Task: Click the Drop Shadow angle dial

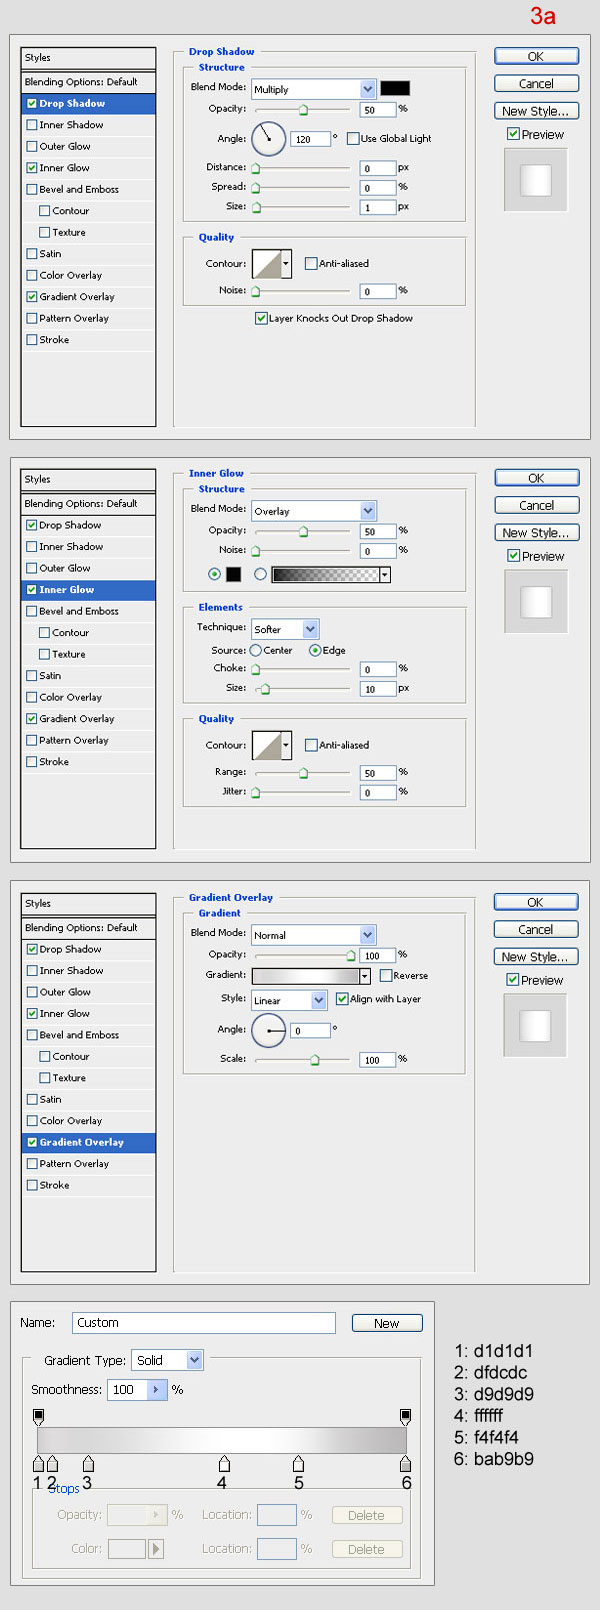Action: (x=268, y=139)
